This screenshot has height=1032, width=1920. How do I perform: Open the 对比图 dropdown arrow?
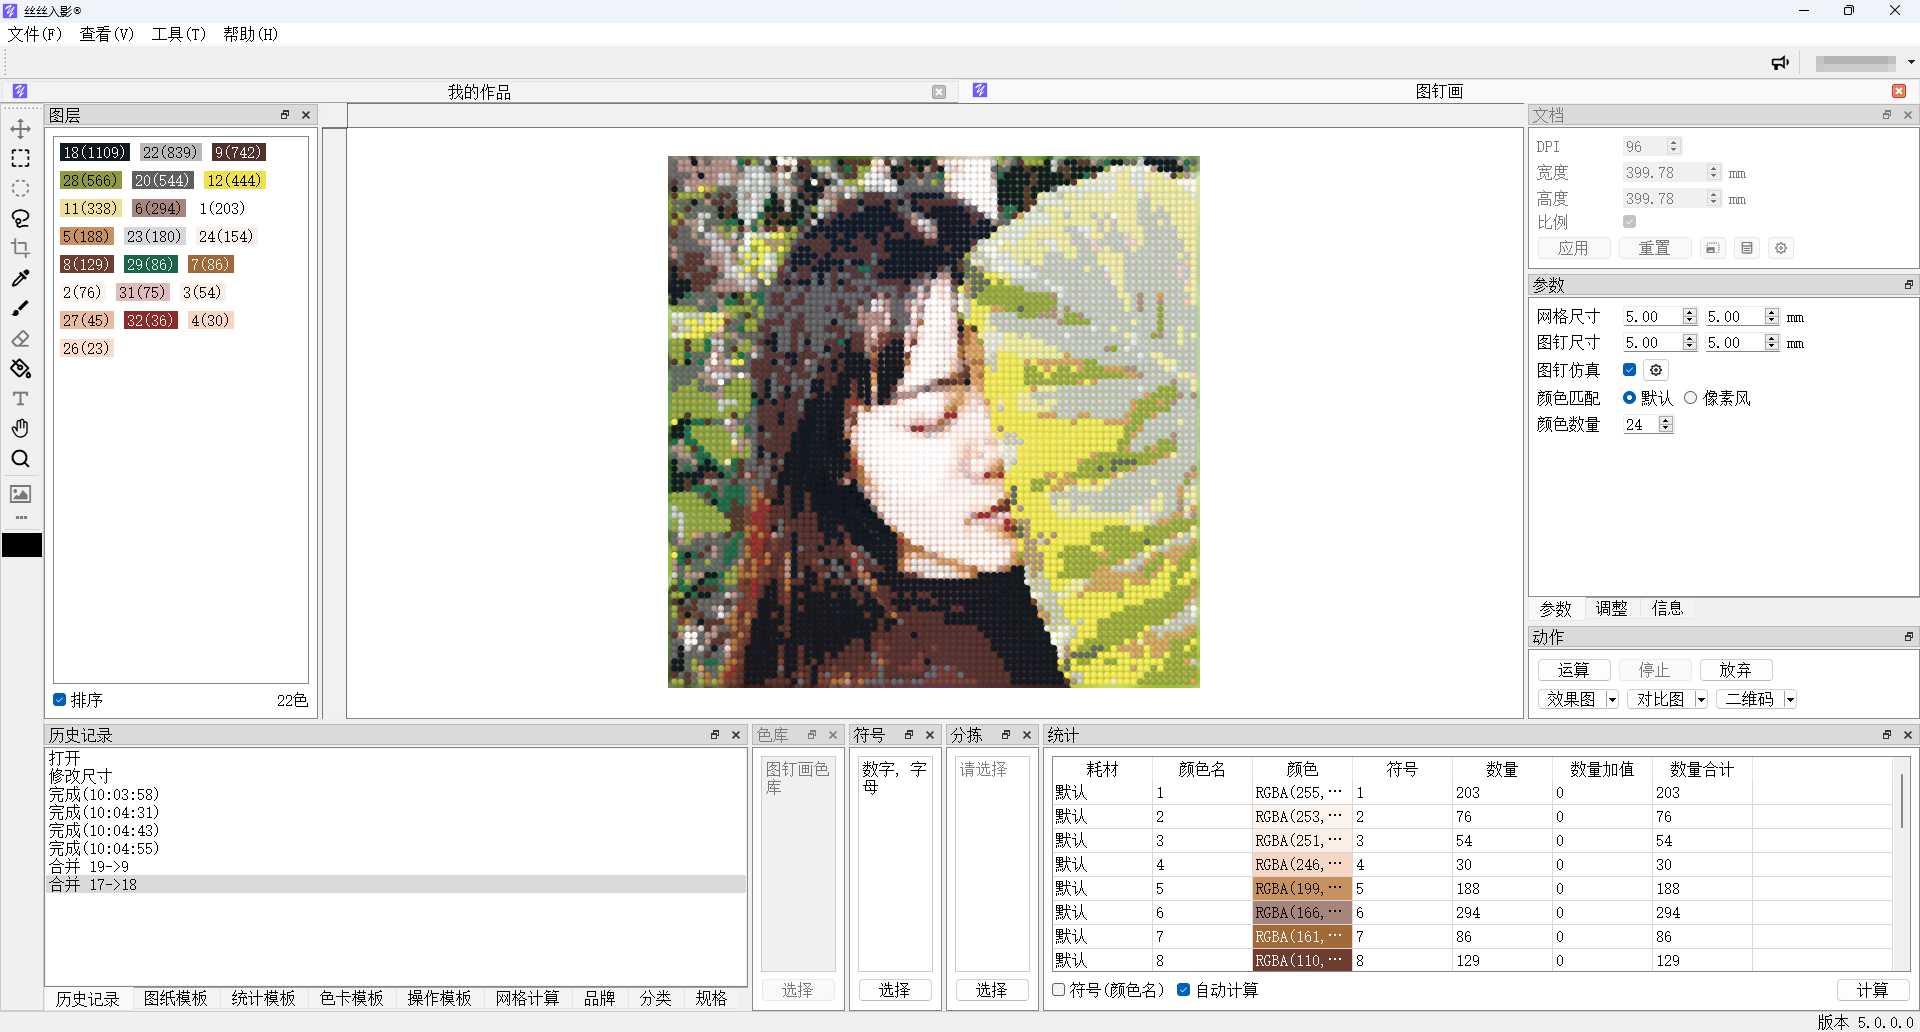[1701, 700]
